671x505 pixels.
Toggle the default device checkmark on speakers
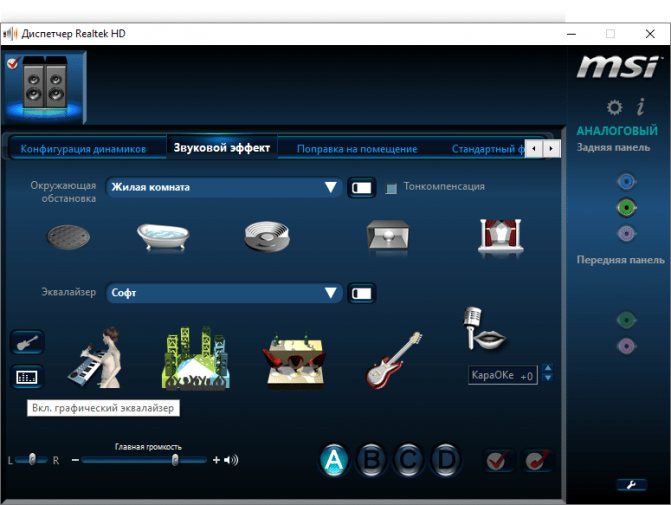13,63
